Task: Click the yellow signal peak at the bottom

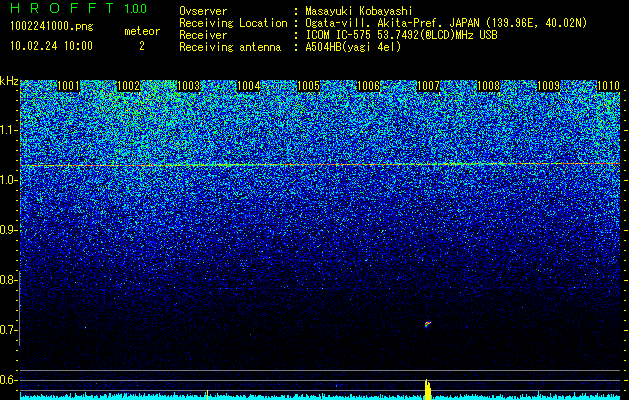Action: pos(428,390)
